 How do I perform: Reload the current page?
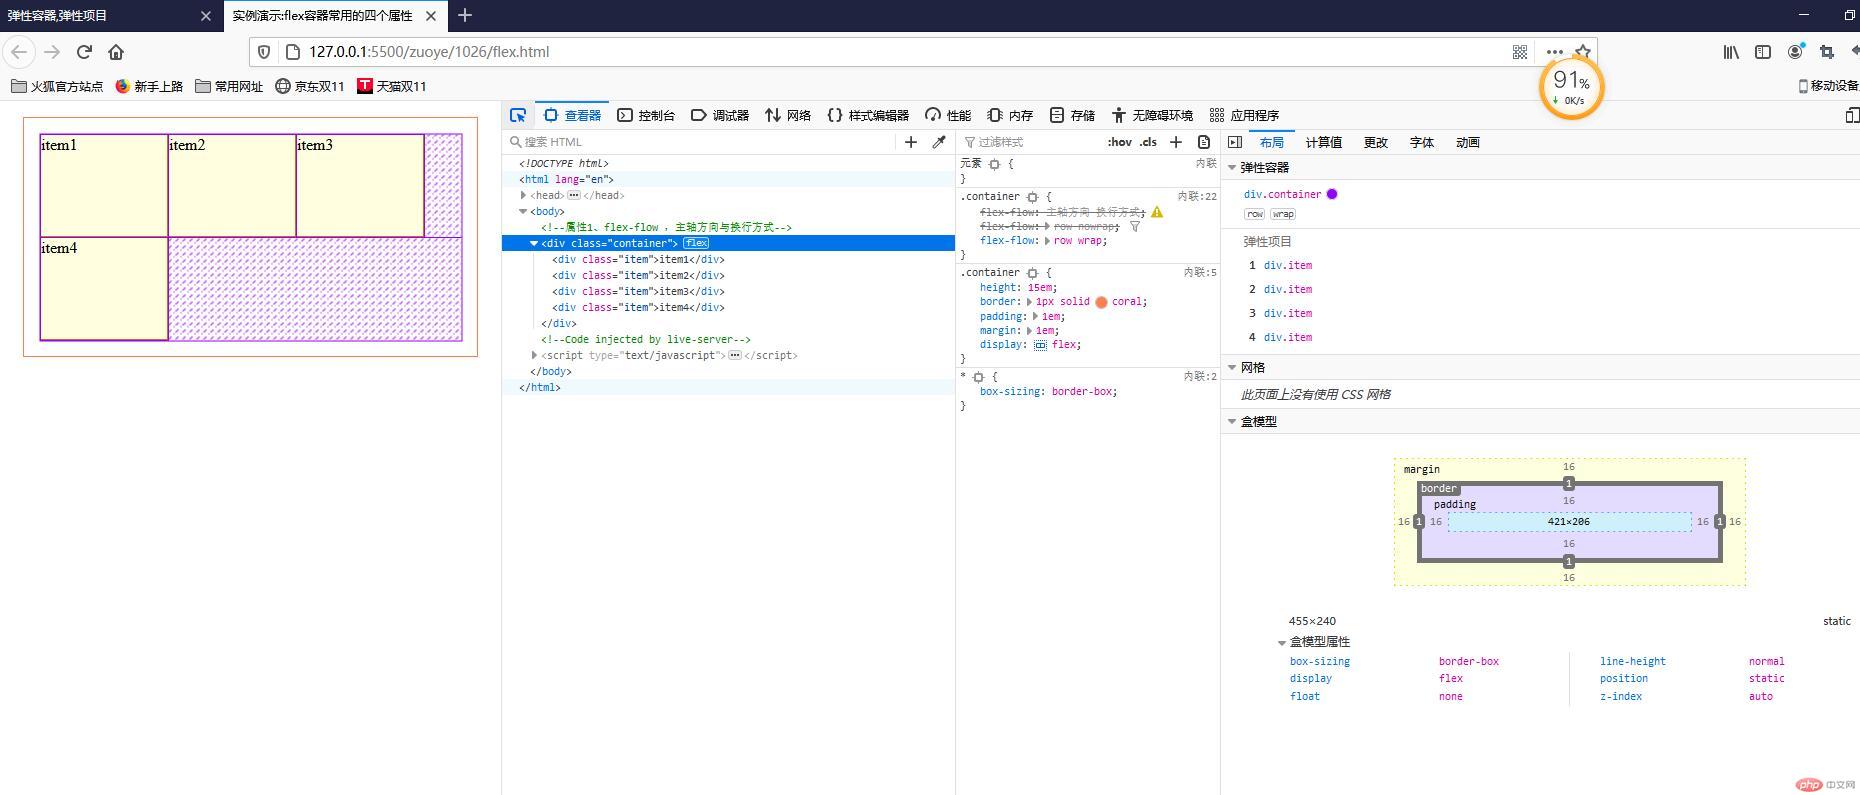[84, 52]
